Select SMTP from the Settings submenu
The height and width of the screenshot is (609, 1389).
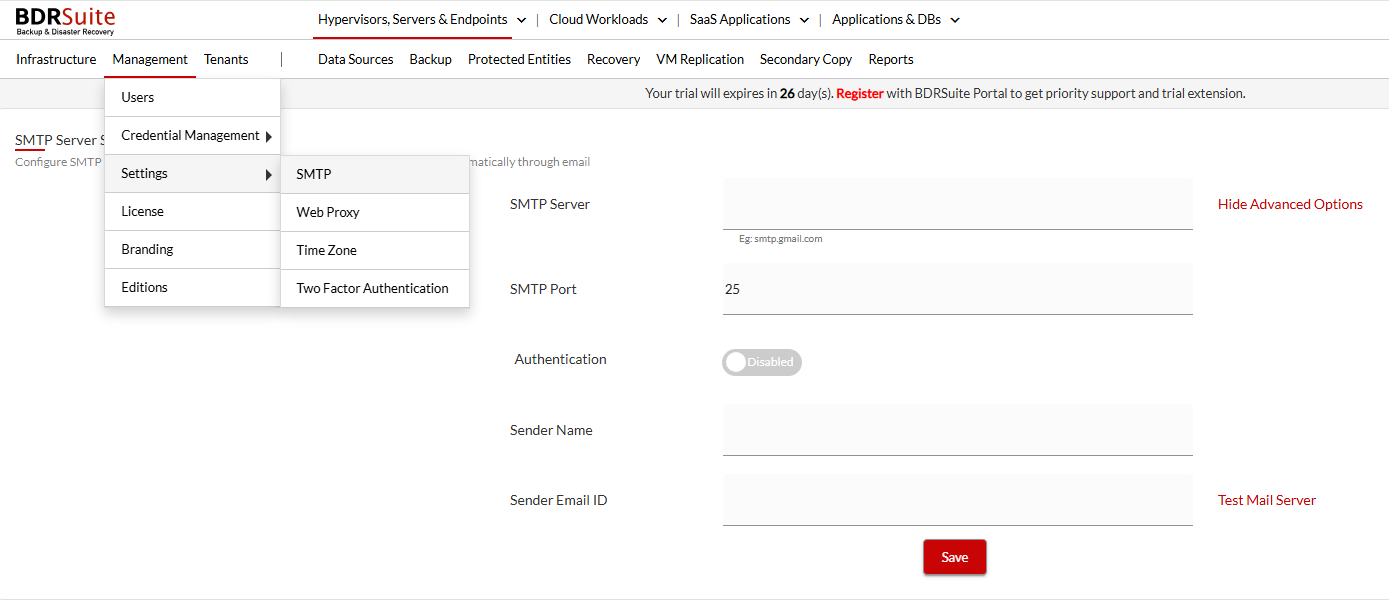(x=314, y=174)
